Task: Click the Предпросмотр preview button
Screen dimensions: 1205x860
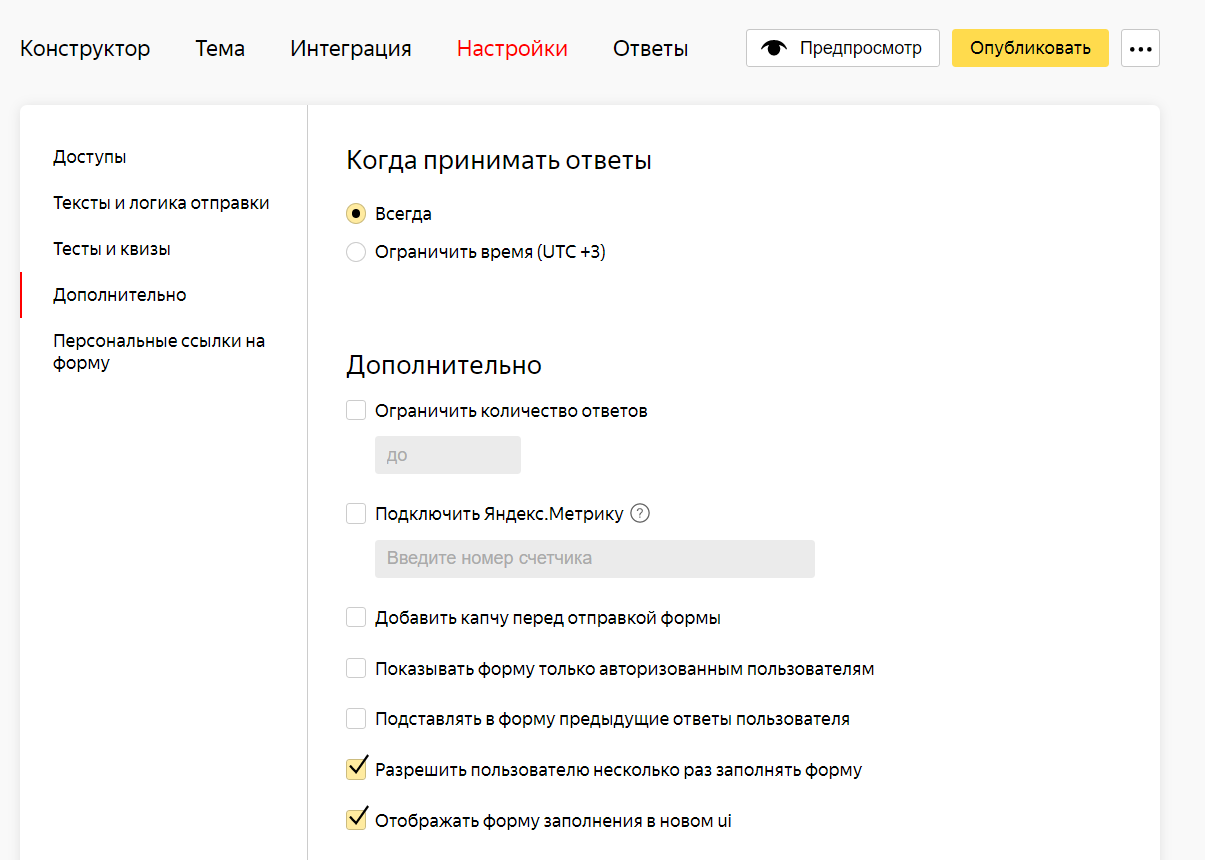Action: [x=842, y=48]
